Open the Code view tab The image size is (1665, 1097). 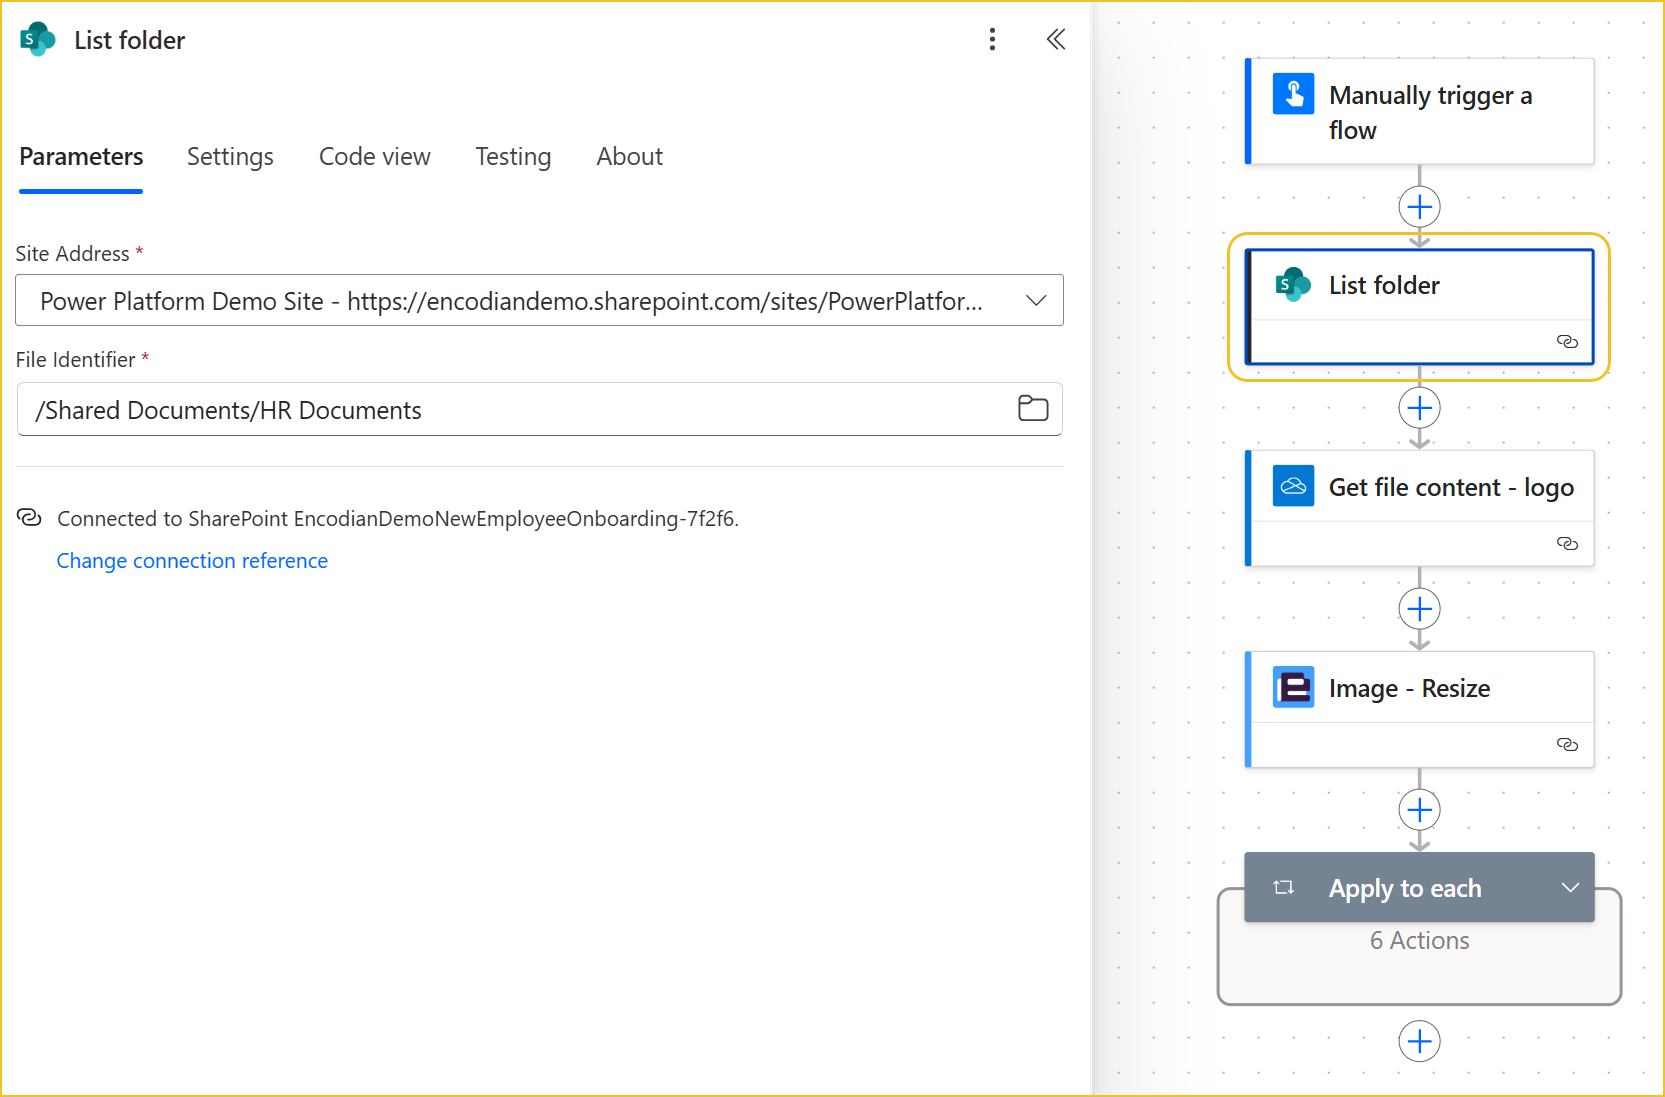(374, 157)
